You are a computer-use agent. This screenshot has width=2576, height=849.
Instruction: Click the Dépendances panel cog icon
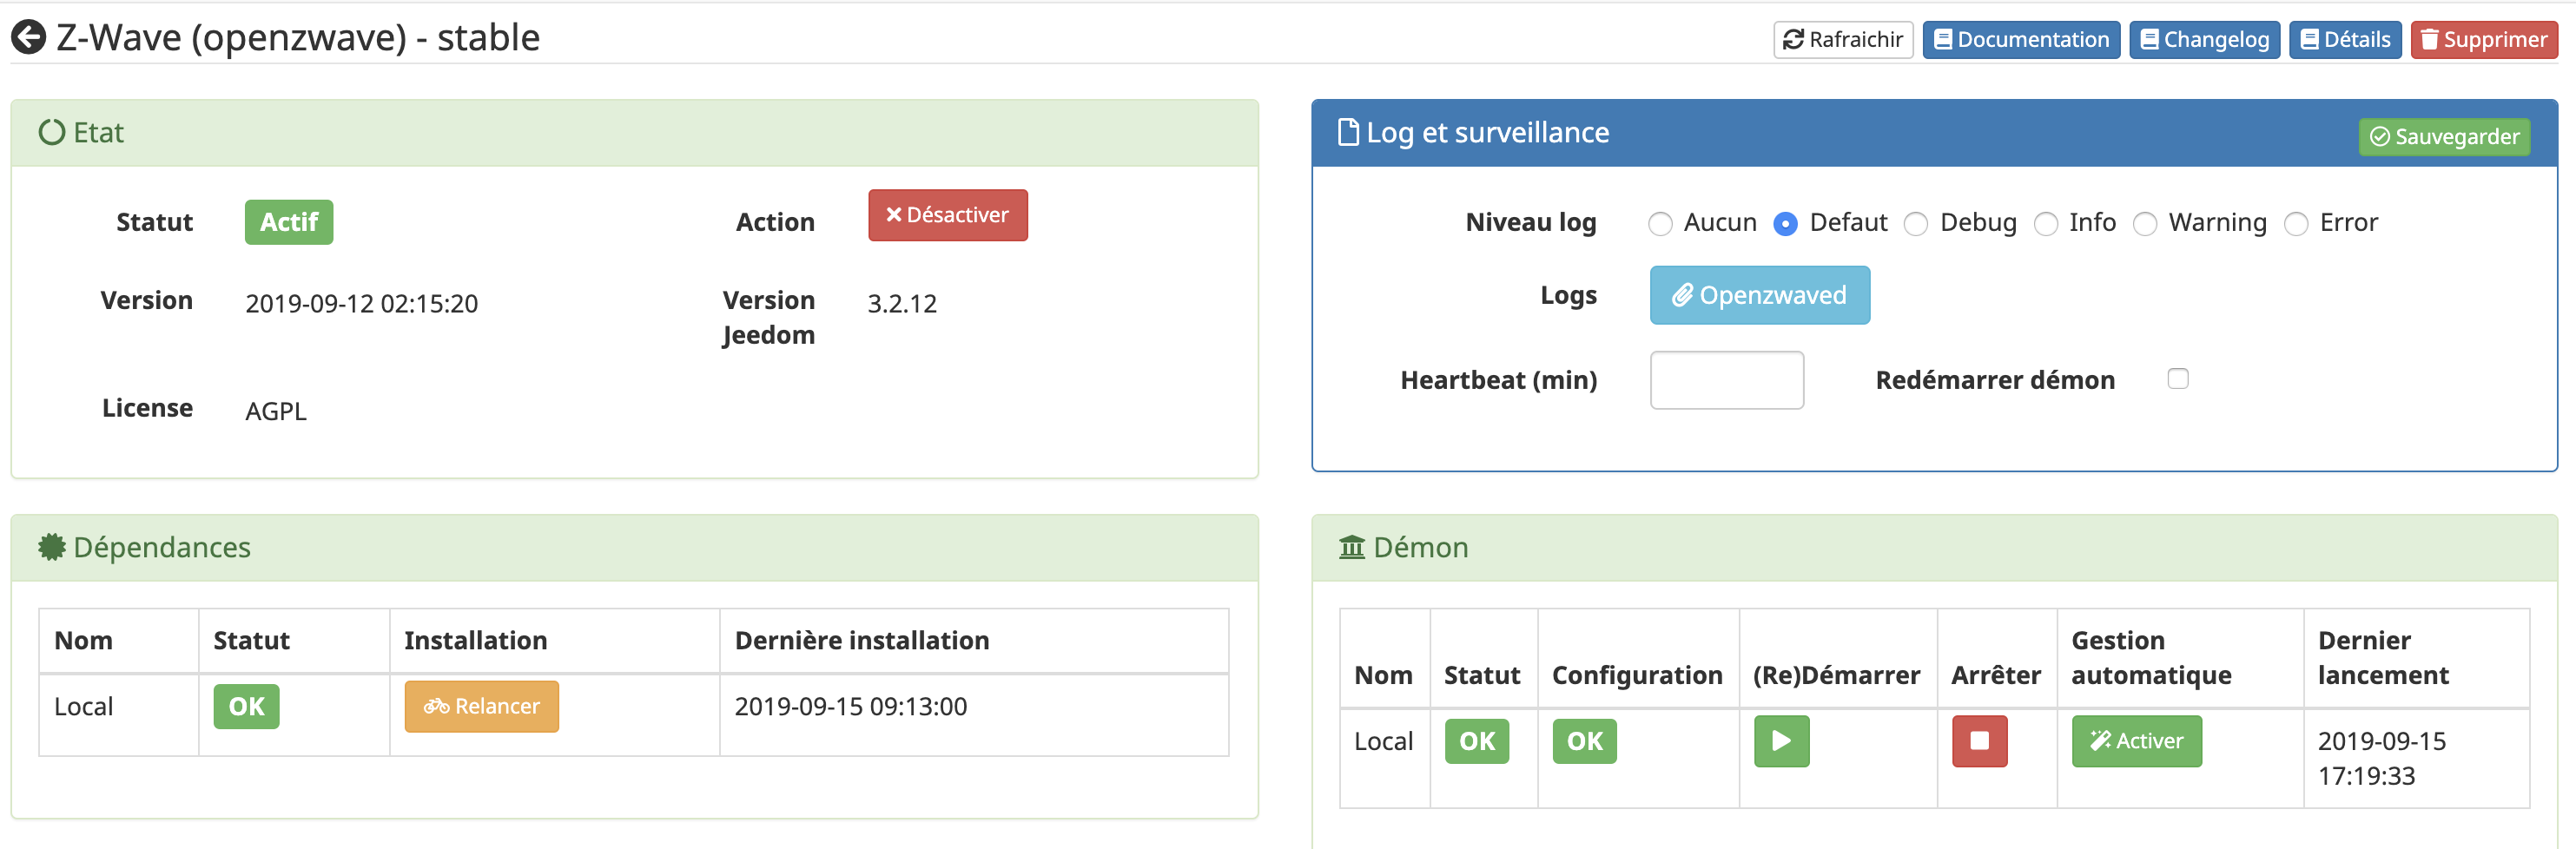(51, 547)
